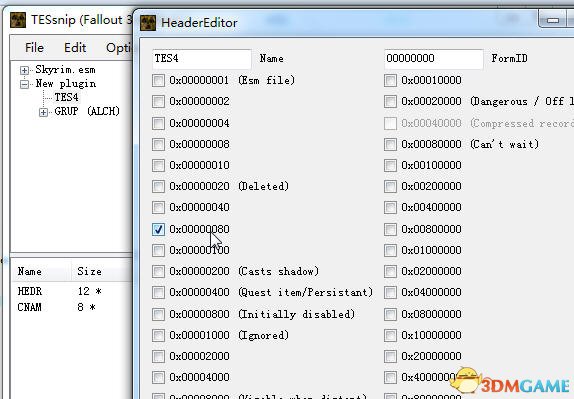Viewport: 574px width, 399px height.
Task: Enable the 0x00020000 Dangerous flag
Action: 391,101
